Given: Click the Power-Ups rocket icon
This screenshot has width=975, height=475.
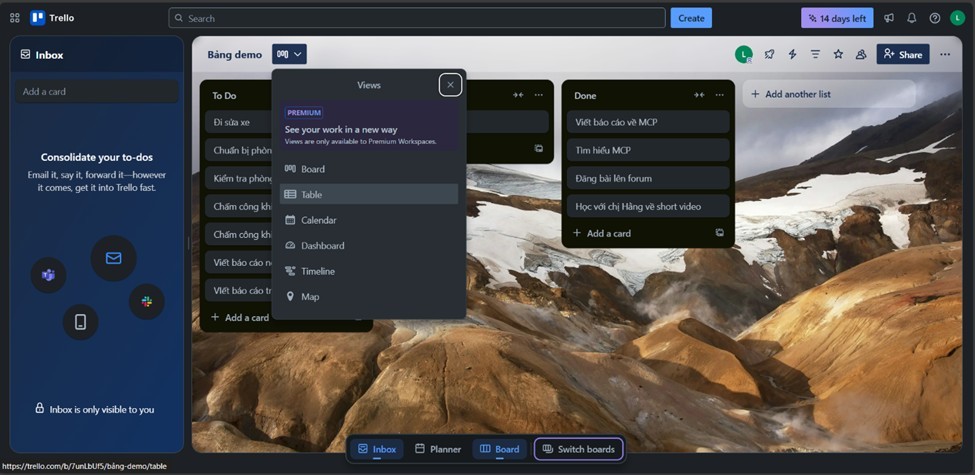Looking at the screenshot, I should [x=769, y=54].
